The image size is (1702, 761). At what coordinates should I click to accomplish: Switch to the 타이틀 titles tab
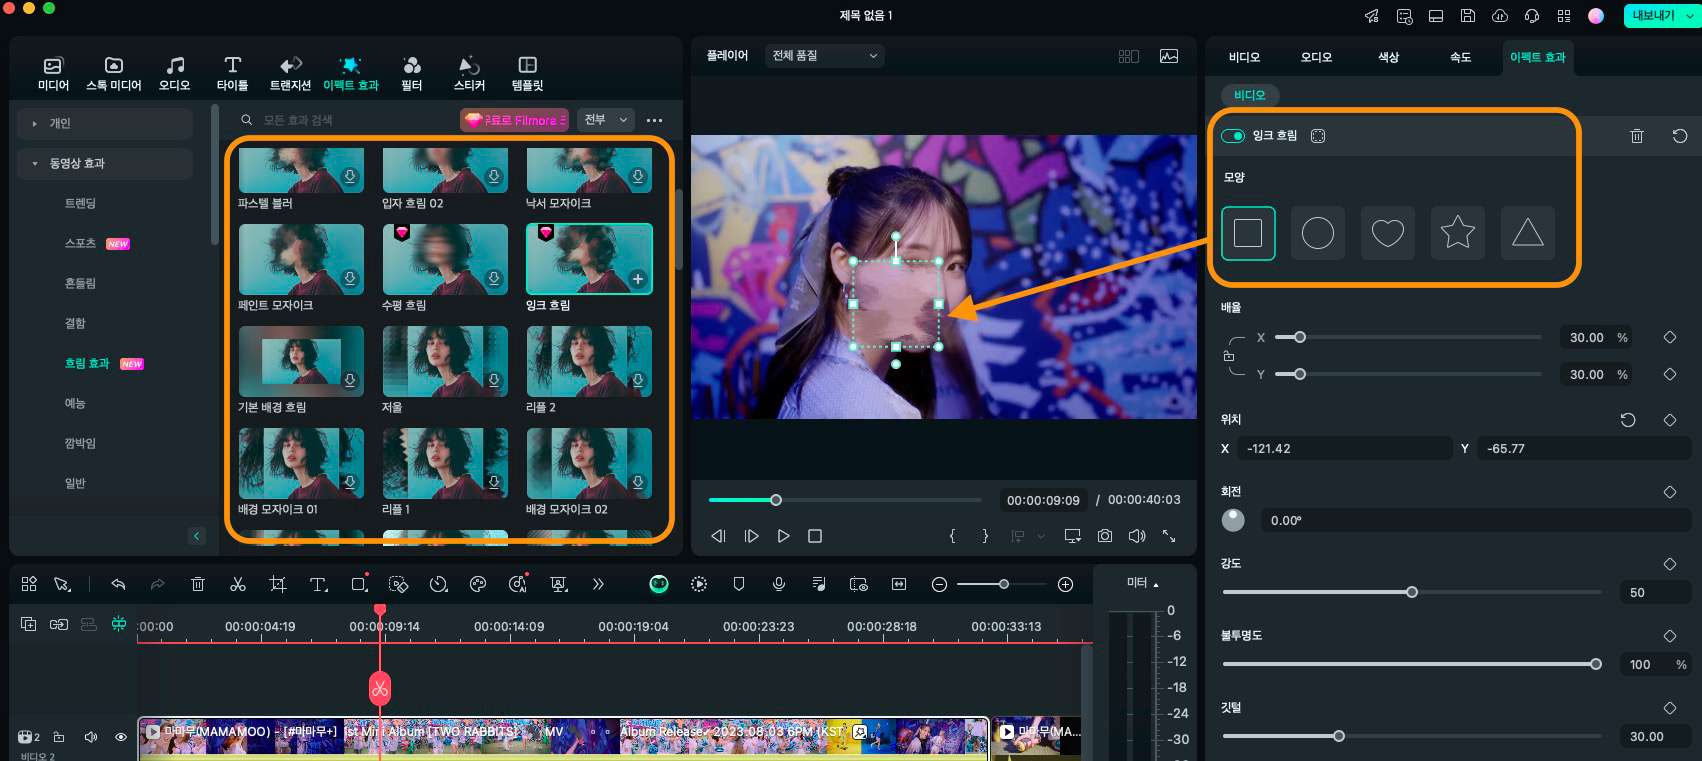click(232, 74)
